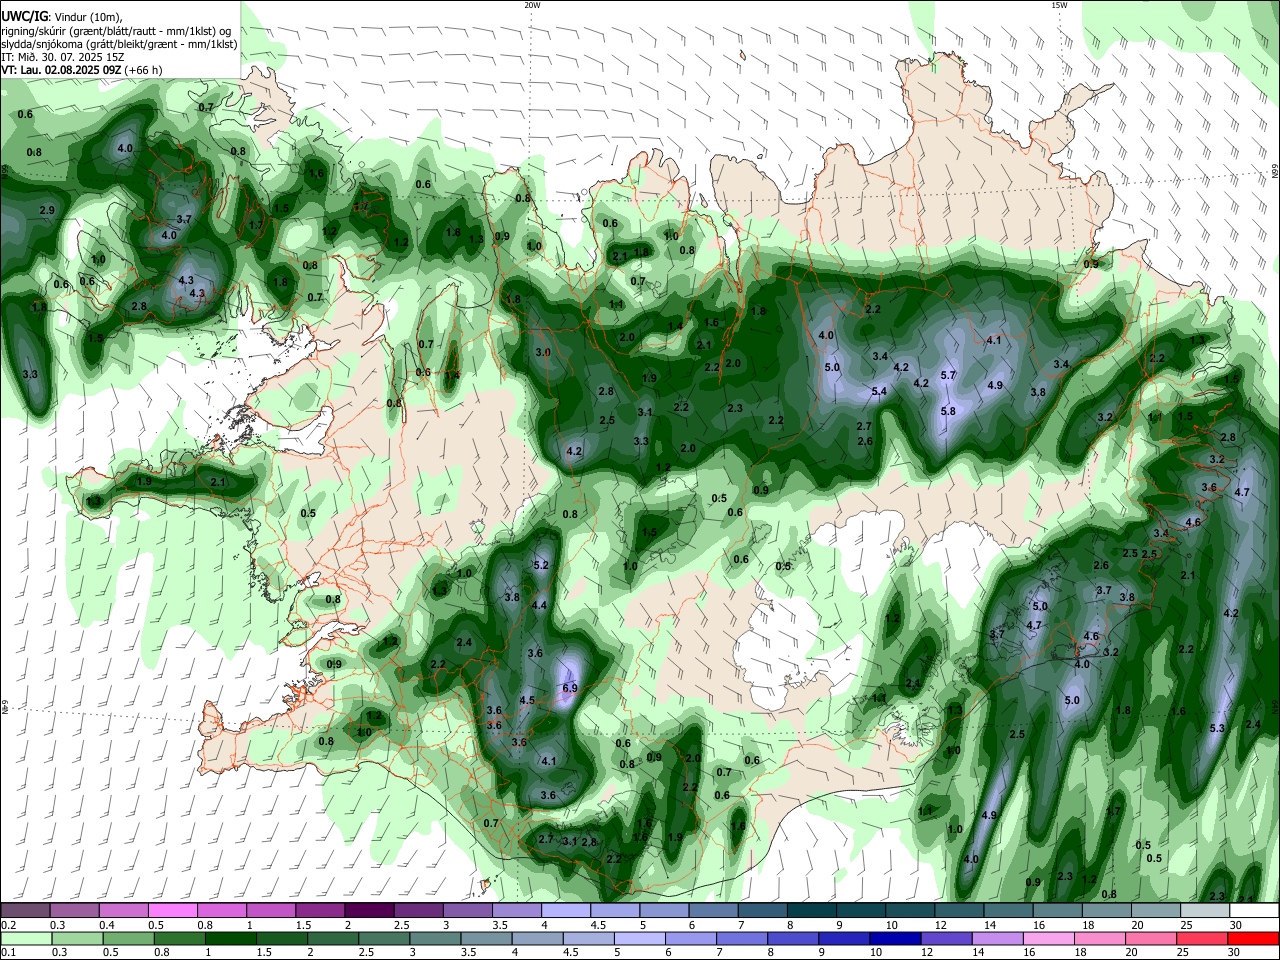Select the dark teal 8–9 snow legend swatch

tap(812, 910)
